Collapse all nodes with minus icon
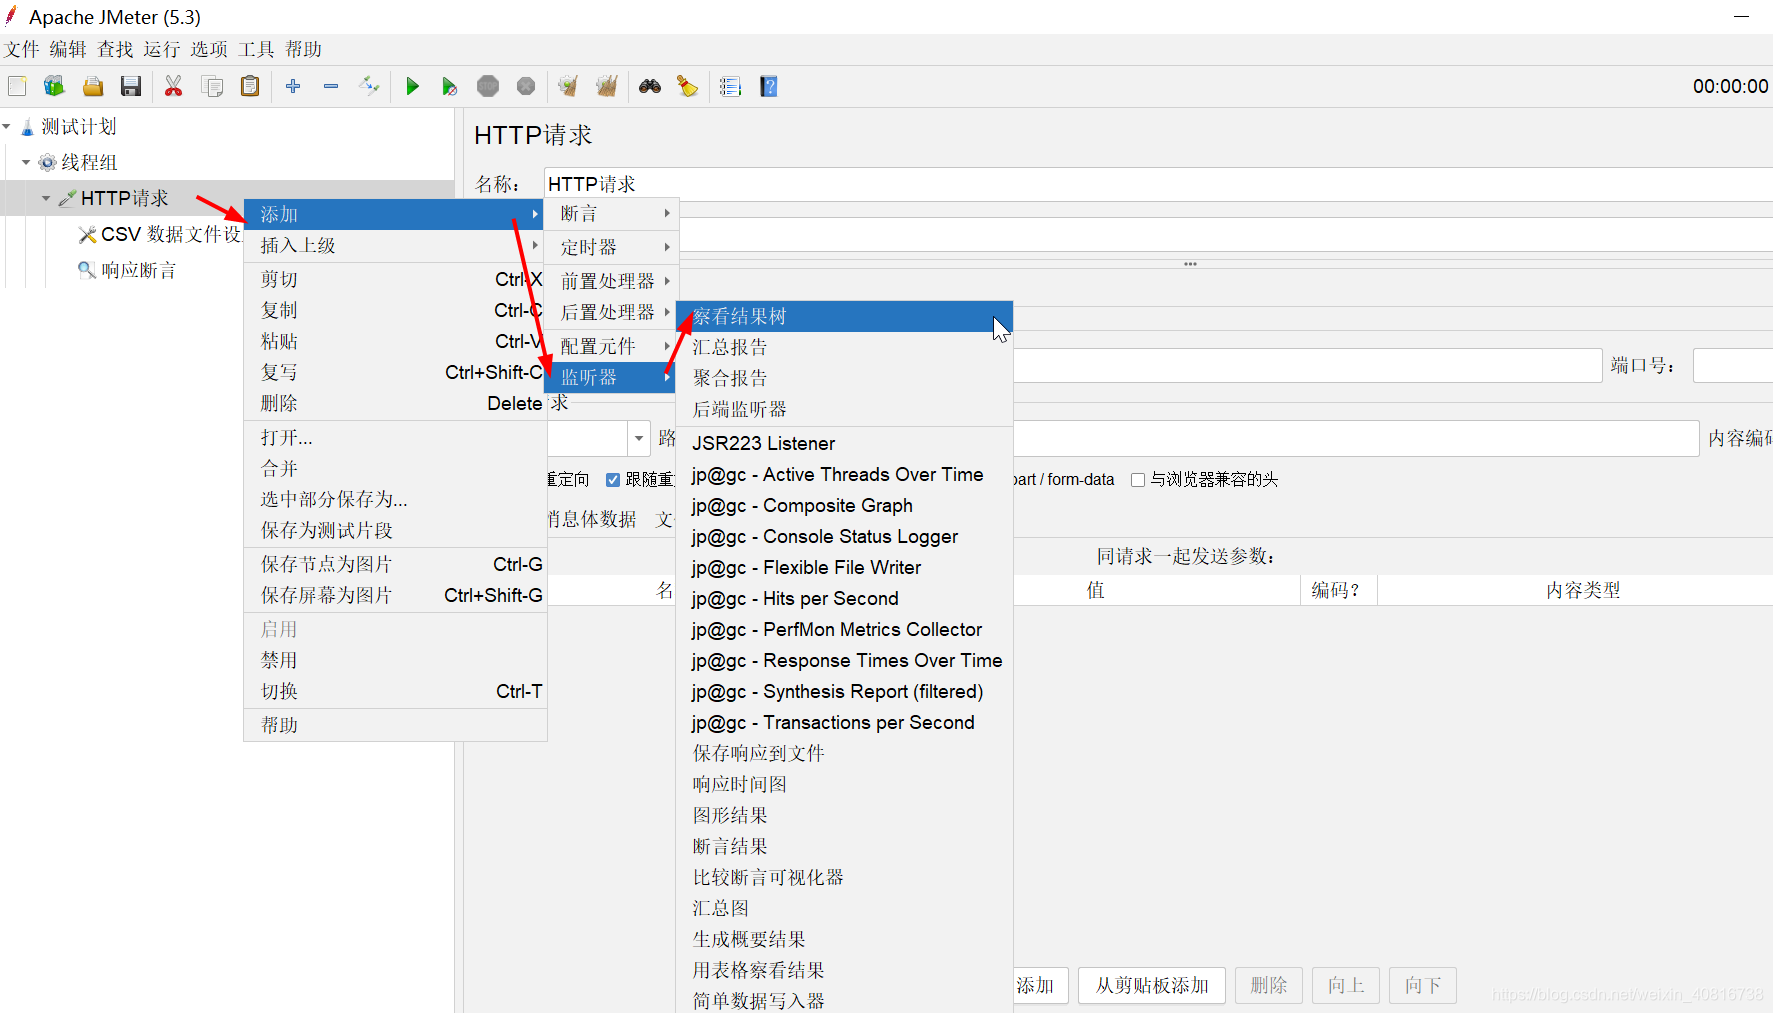The height and width of the screenshot is (1013, 1773). point(331,87)
